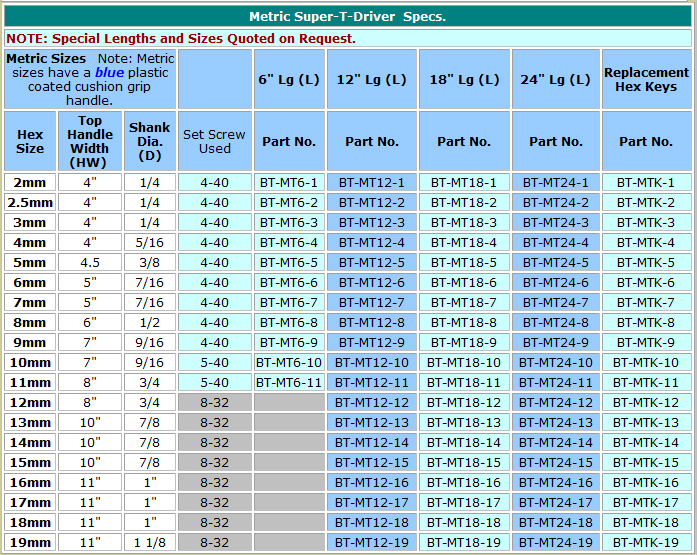Select part number BT-MT18-14
The width and height of the screenshot is (697, 555).
[x=464, y=442]
